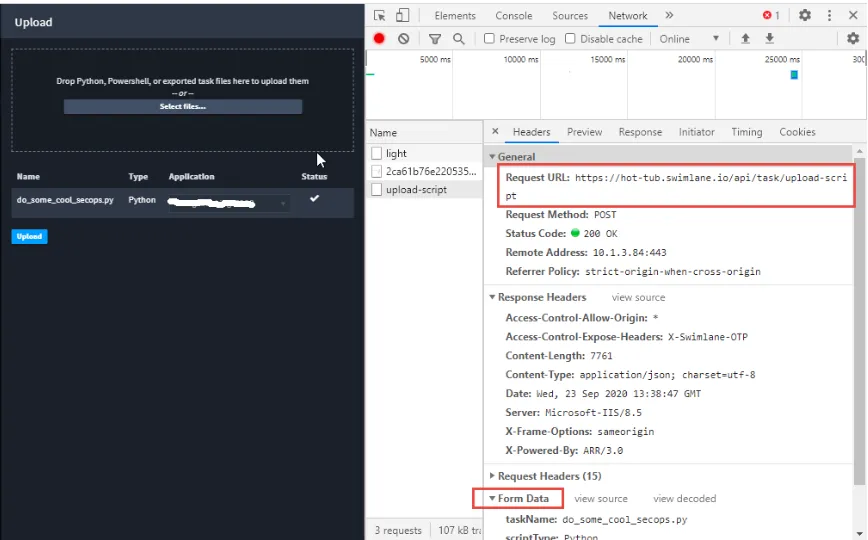Open DevTools settings gear at top
This screenshot has width=868, height=540.
click(x=805, y=16)
